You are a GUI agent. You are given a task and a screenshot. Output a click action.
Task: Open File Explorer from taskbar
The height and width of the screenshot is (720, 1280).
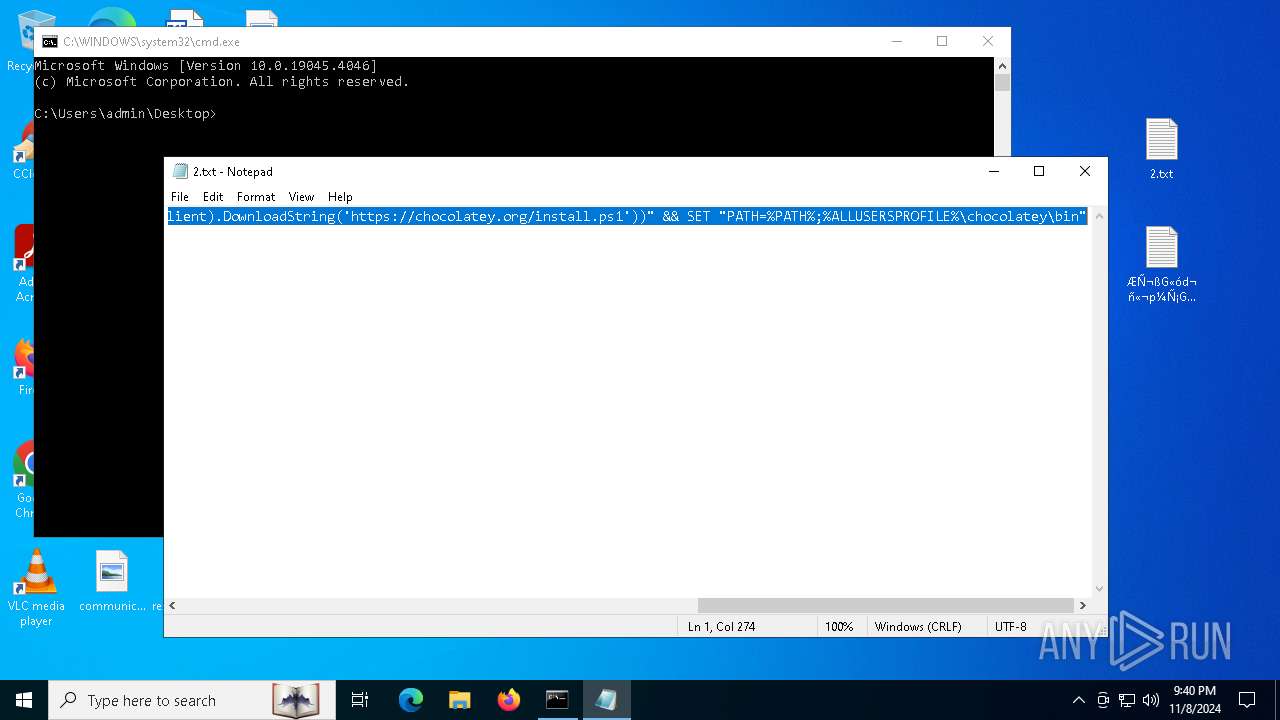(x=460, y=700)
